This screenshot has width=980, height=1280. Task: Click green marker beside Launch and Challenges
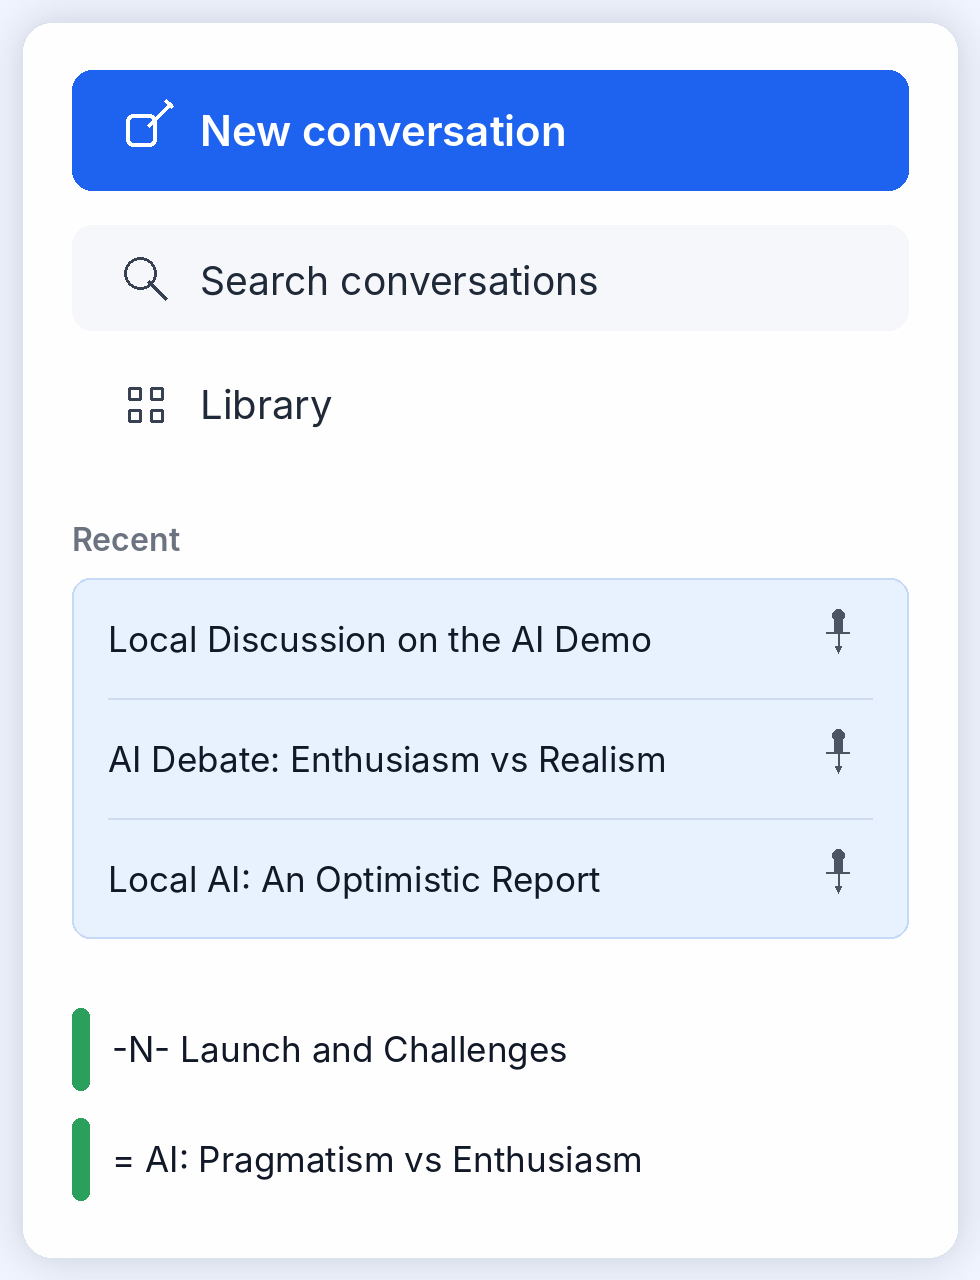[x=81, y=1050]
